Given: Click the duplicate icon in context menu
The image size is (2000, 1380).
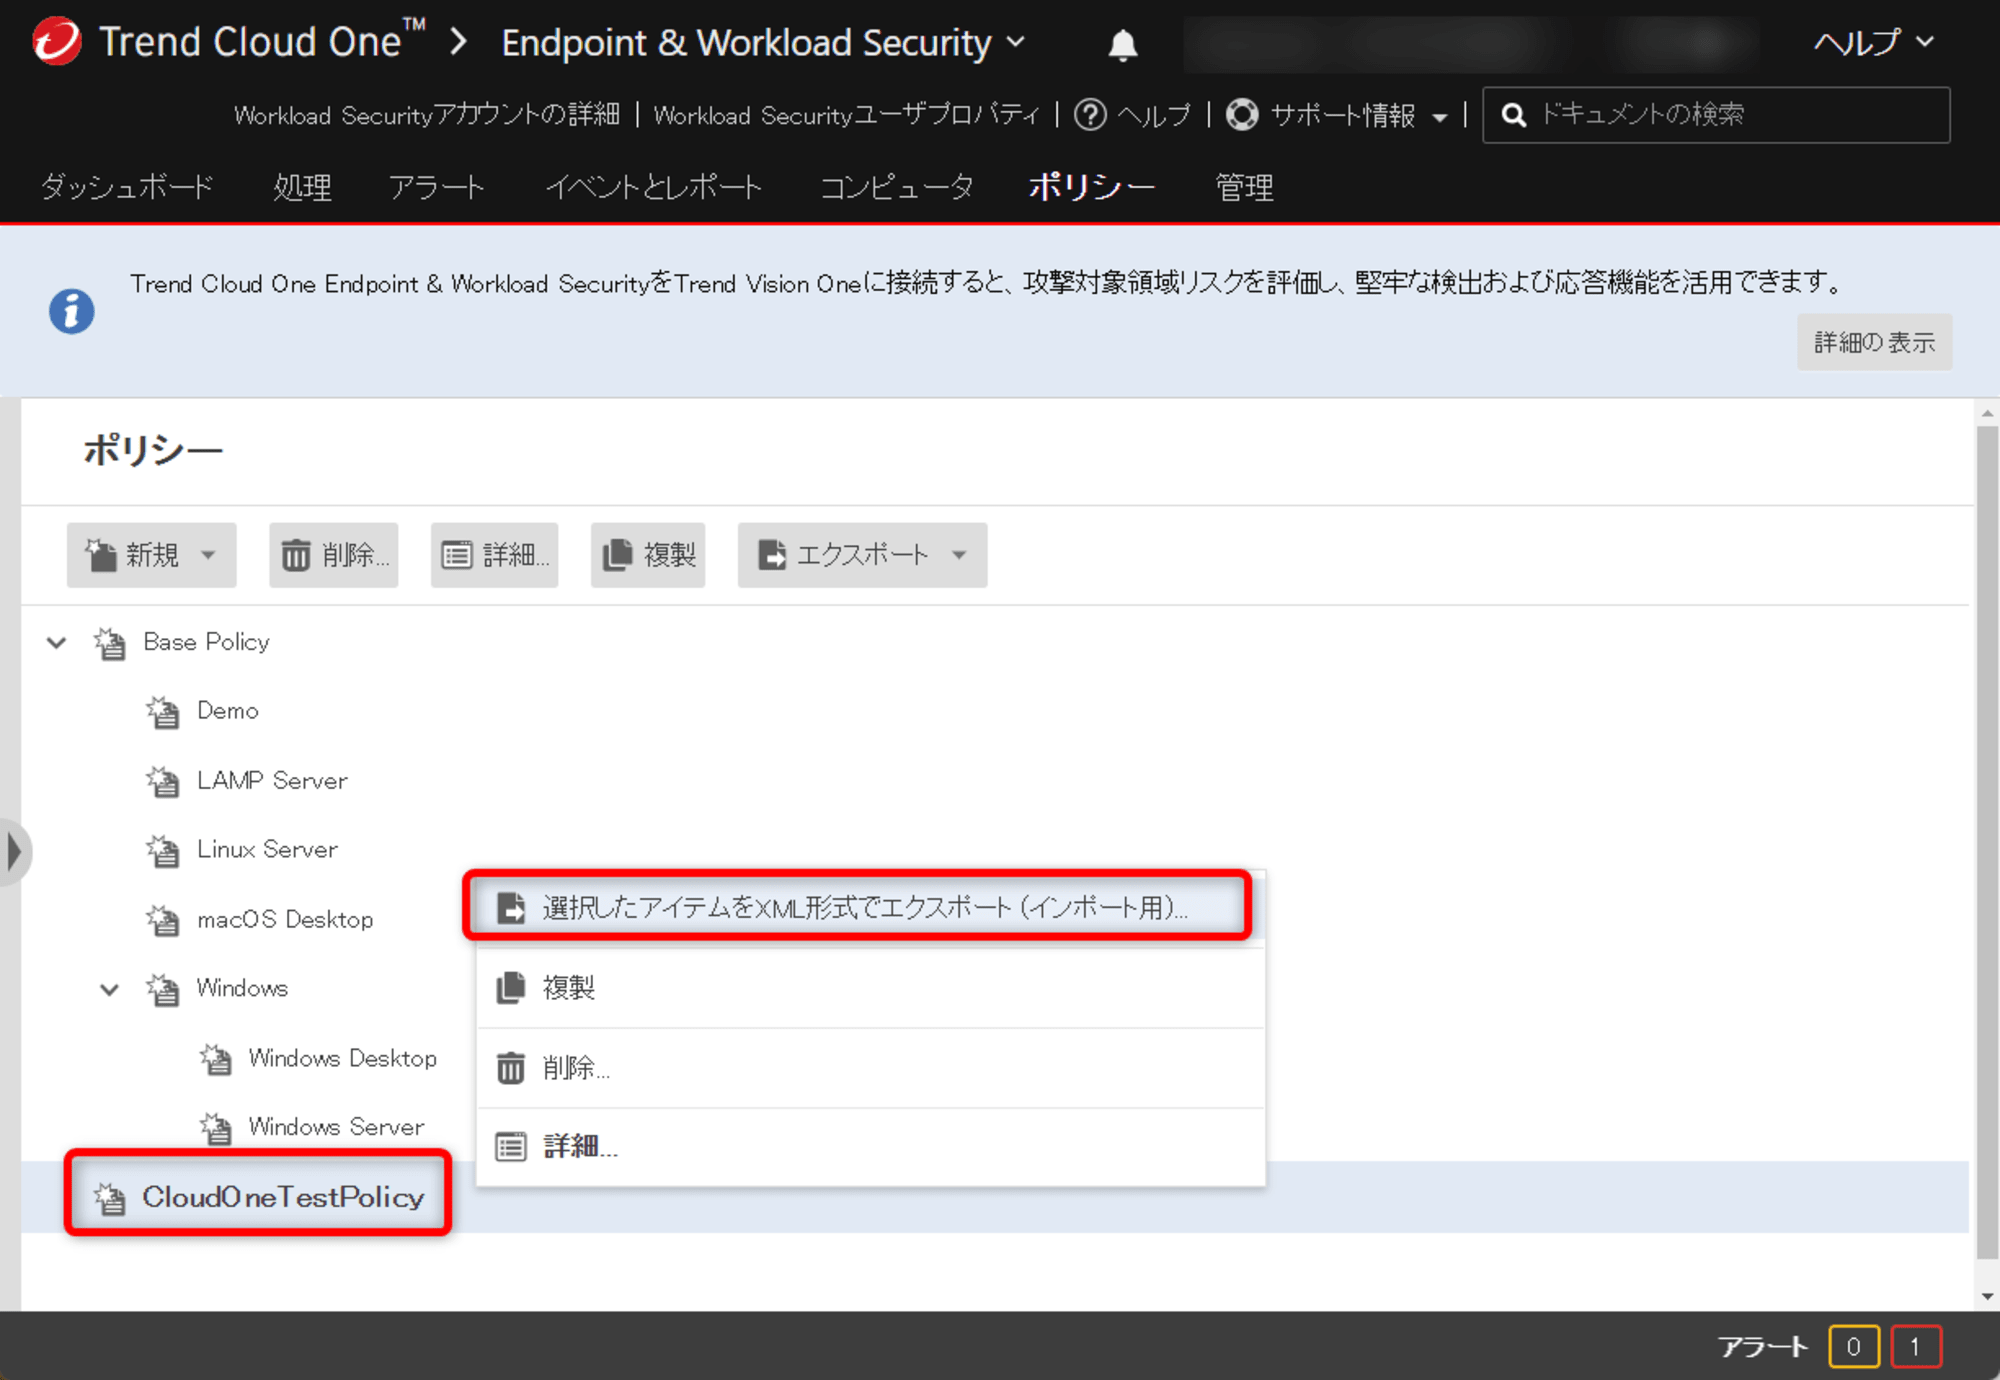Looking at the screenshot, I should point(511,987).
